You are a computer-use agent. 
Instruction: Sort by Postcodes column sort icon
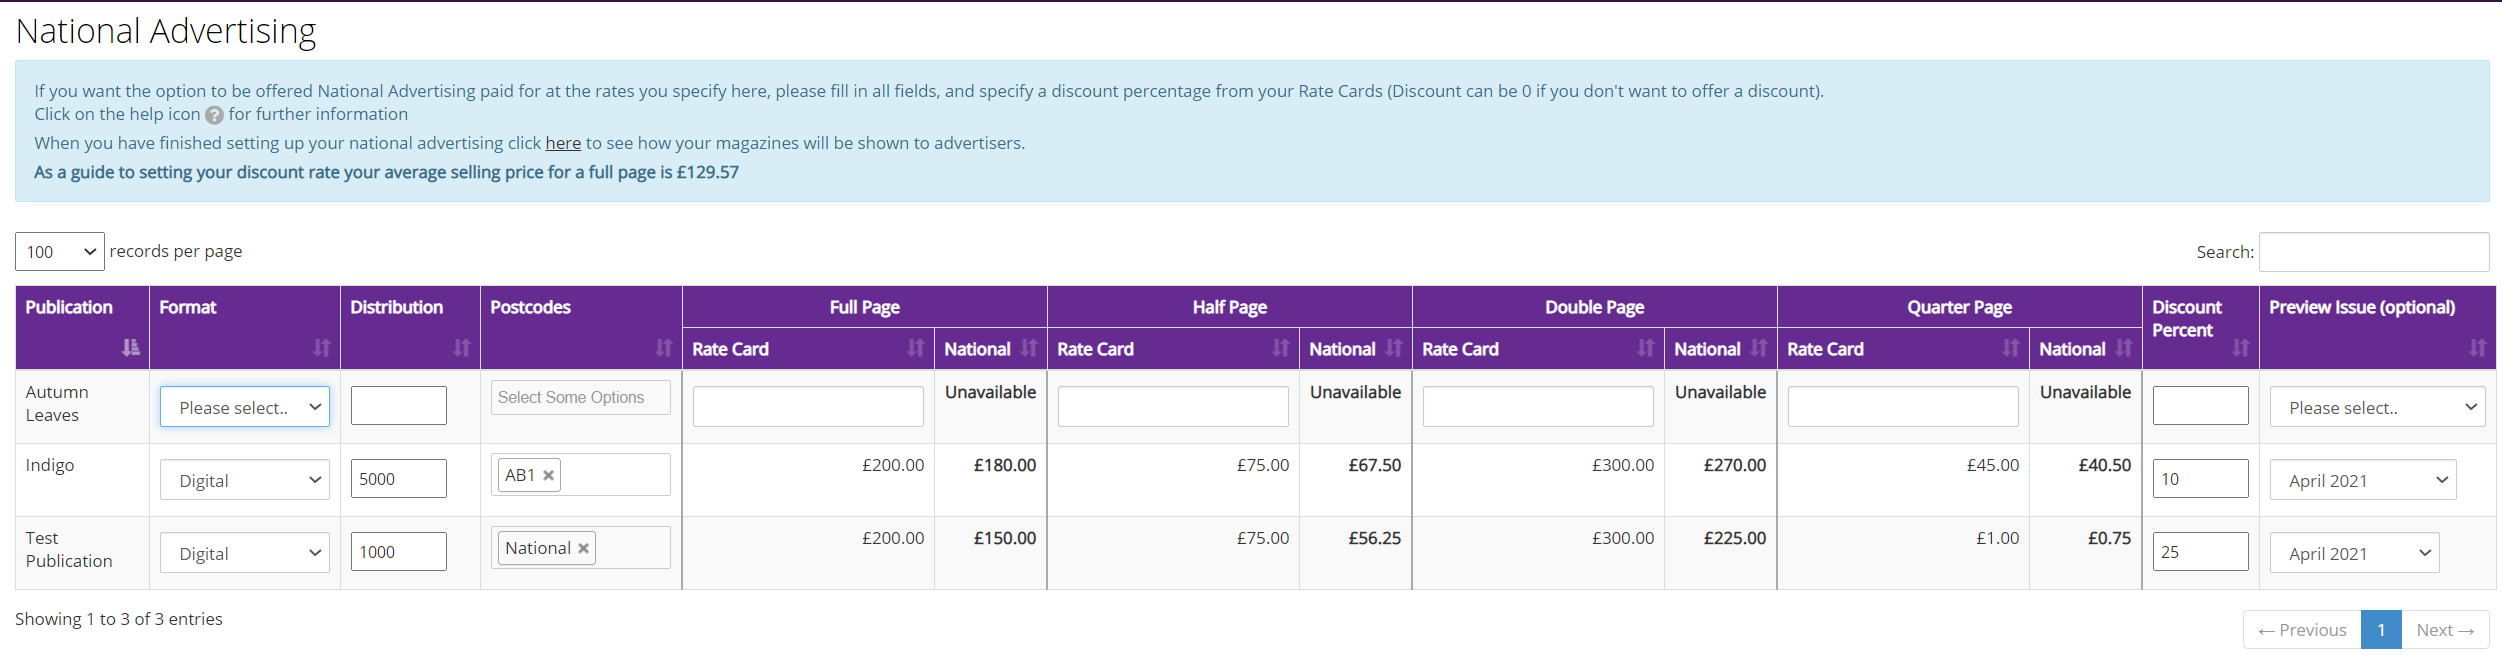coord(663,347)
